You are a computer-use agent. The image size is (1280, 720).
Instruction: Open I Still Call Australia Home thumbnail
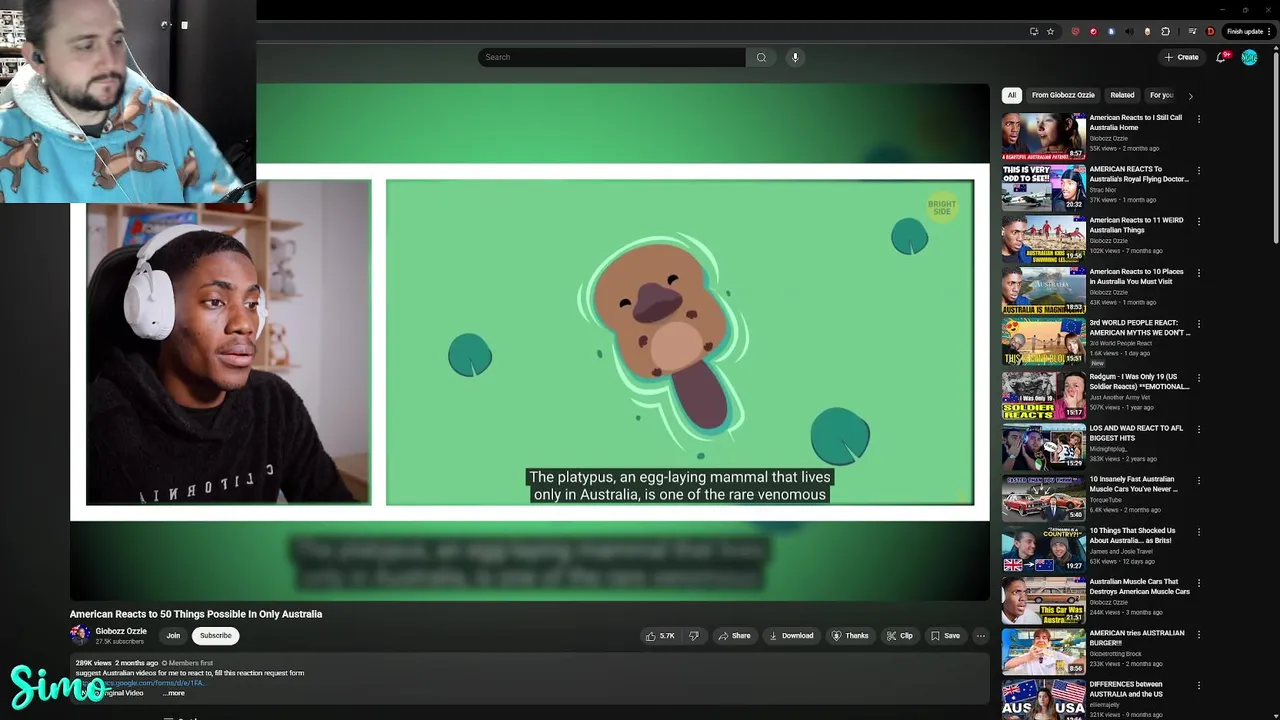tap(1044, 136)
